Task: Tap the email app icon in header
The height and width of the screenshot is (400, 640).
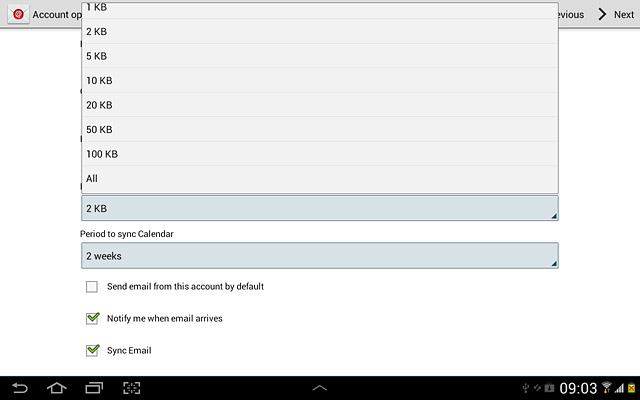Action: pos(18,15)
